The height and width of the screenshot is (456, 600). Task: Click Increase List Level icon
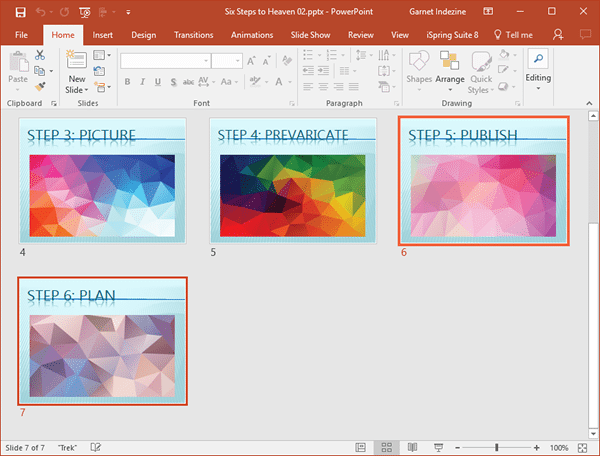pyautogui.click(x=323, y=71)
